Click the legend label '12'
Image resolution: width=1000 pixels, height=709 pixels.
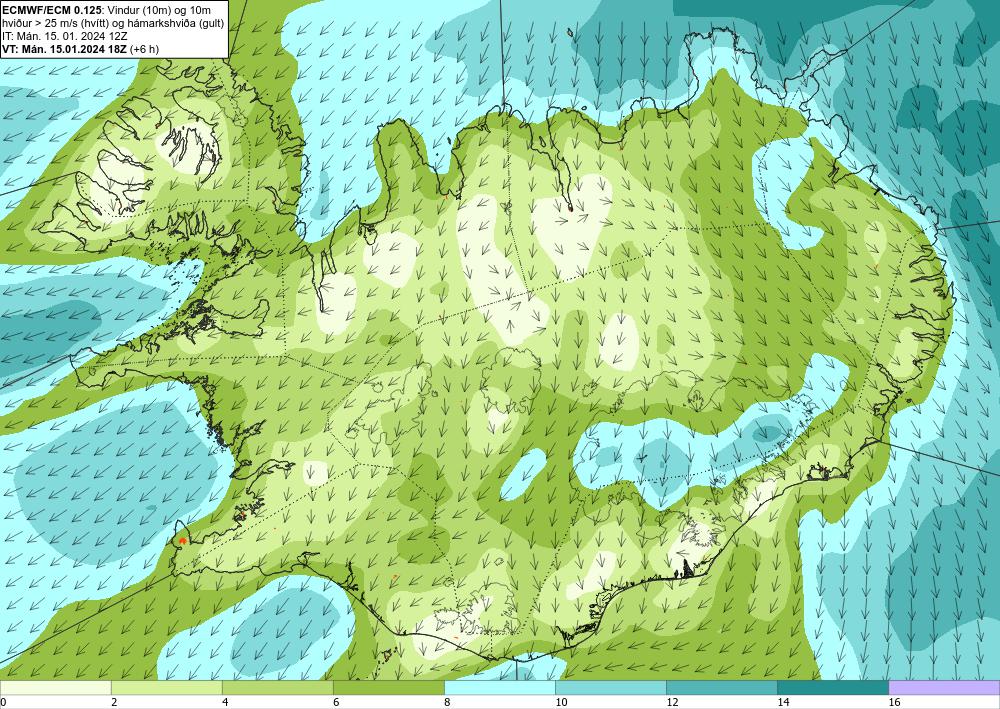(672, 702)
